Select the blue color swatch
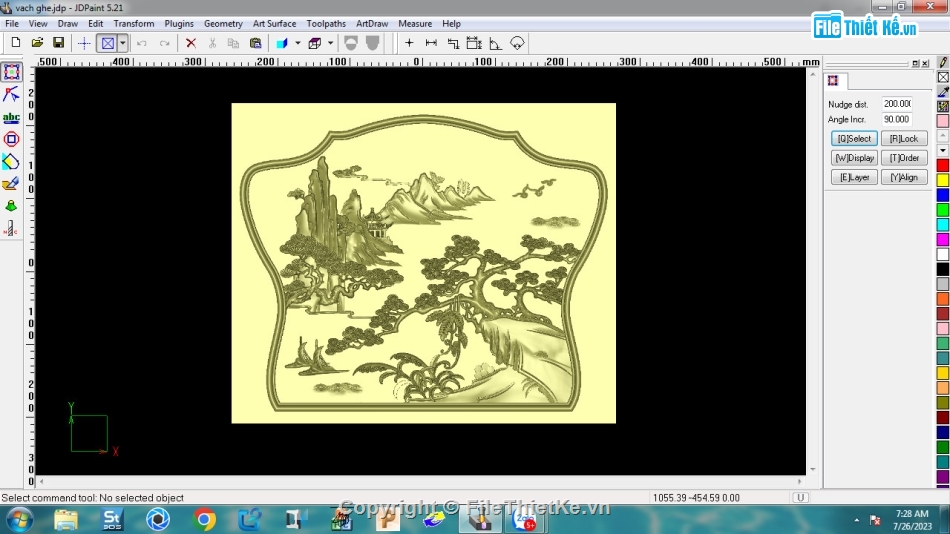The height and width of the screenshot is (534, 950). (943, 195)
